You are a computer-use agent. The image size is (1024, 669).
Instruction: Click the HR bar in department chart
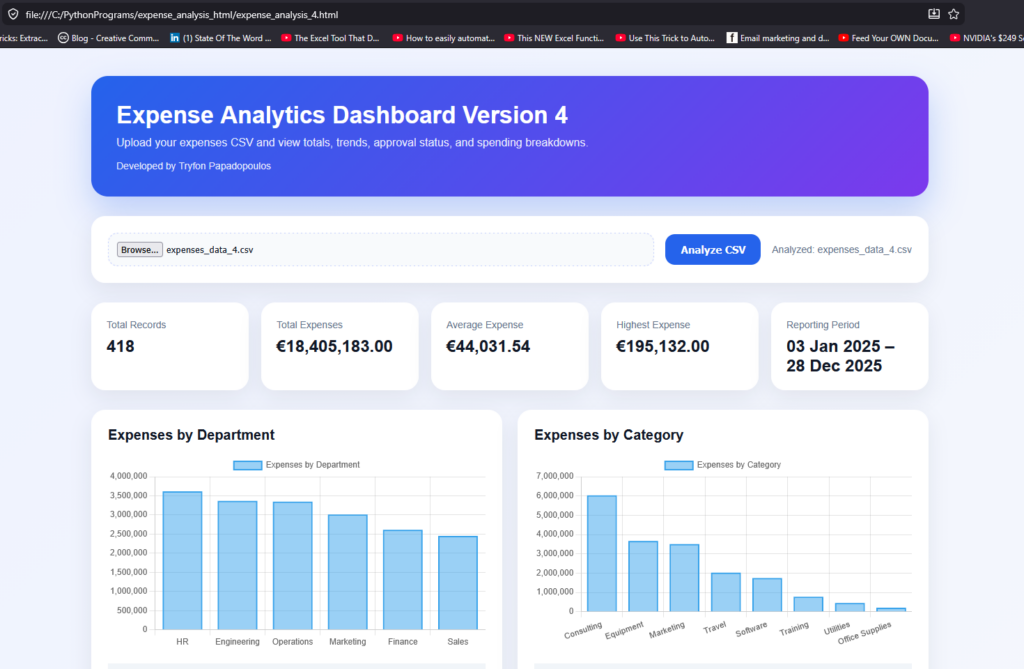coord(182,561)
